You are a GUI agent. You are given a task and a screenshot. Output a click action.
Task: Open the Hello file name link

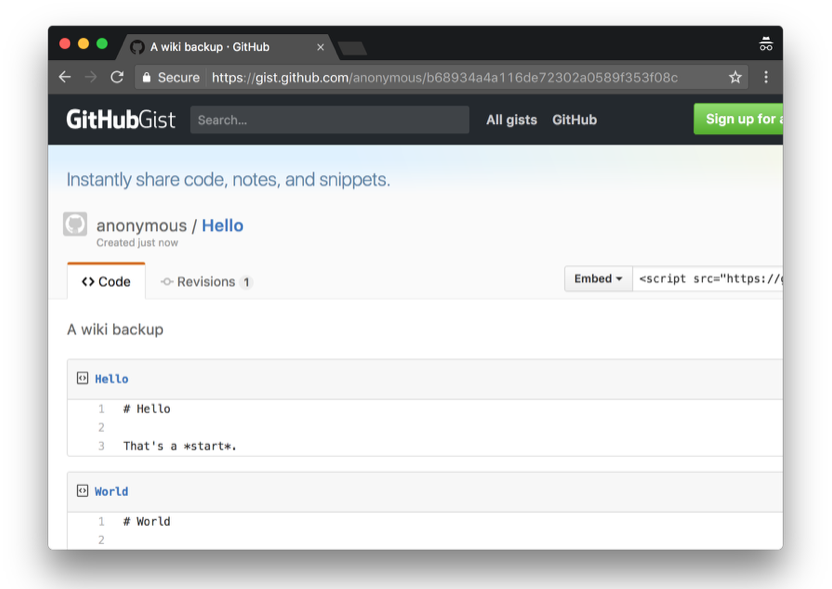point(111,379)
